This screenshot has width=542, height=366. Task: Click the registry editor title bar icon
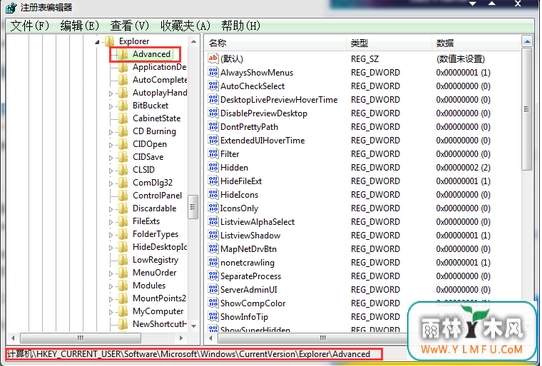tap(11, 7)
